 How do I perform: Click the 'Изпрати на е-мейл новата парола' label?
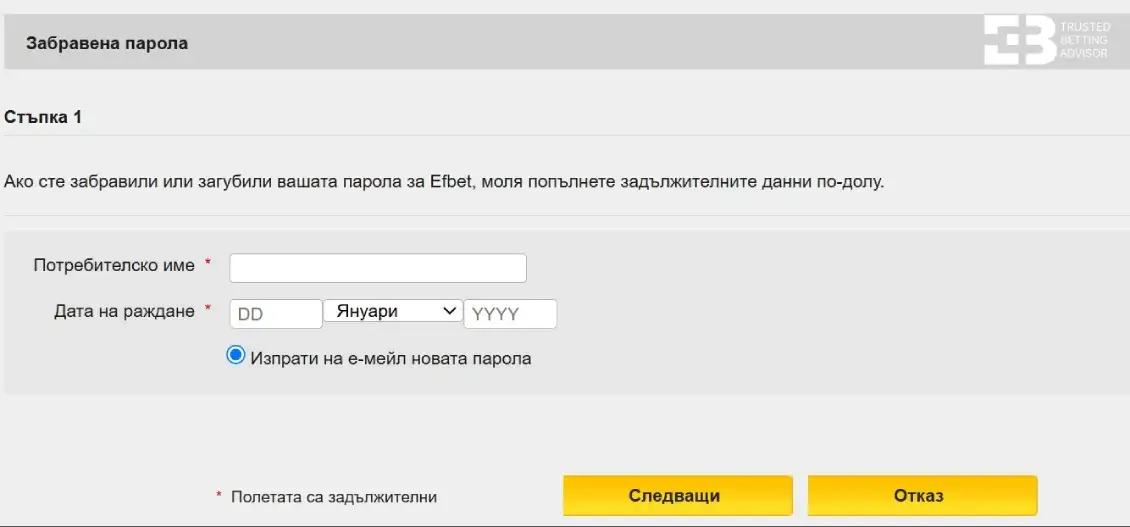coord(391,358)
